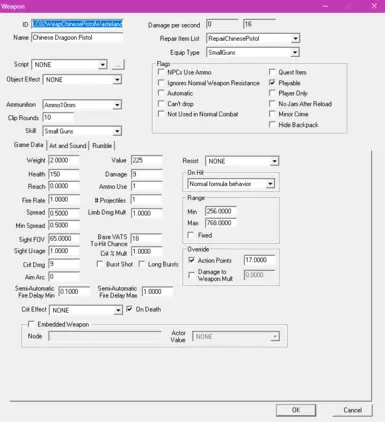This screenshot has height=422, width=385.
Task: Click the Ammo Use field
Action: point(147,186)
